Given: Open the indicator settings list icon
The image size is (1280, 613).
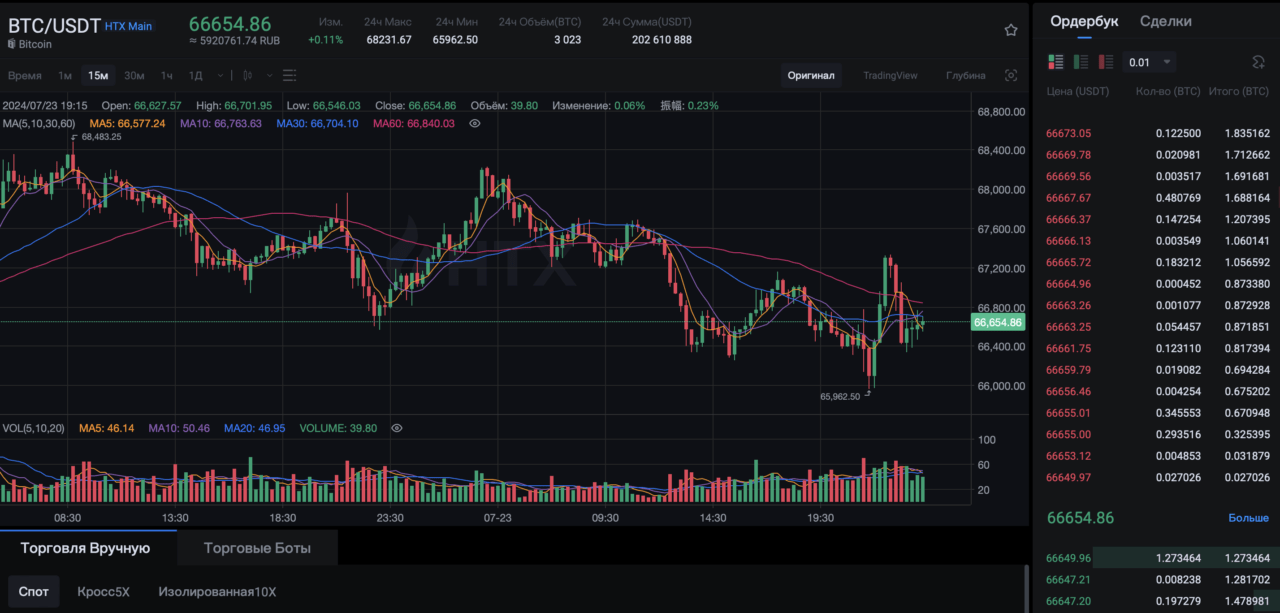Looking at the screenshot, I should (290, 76).
